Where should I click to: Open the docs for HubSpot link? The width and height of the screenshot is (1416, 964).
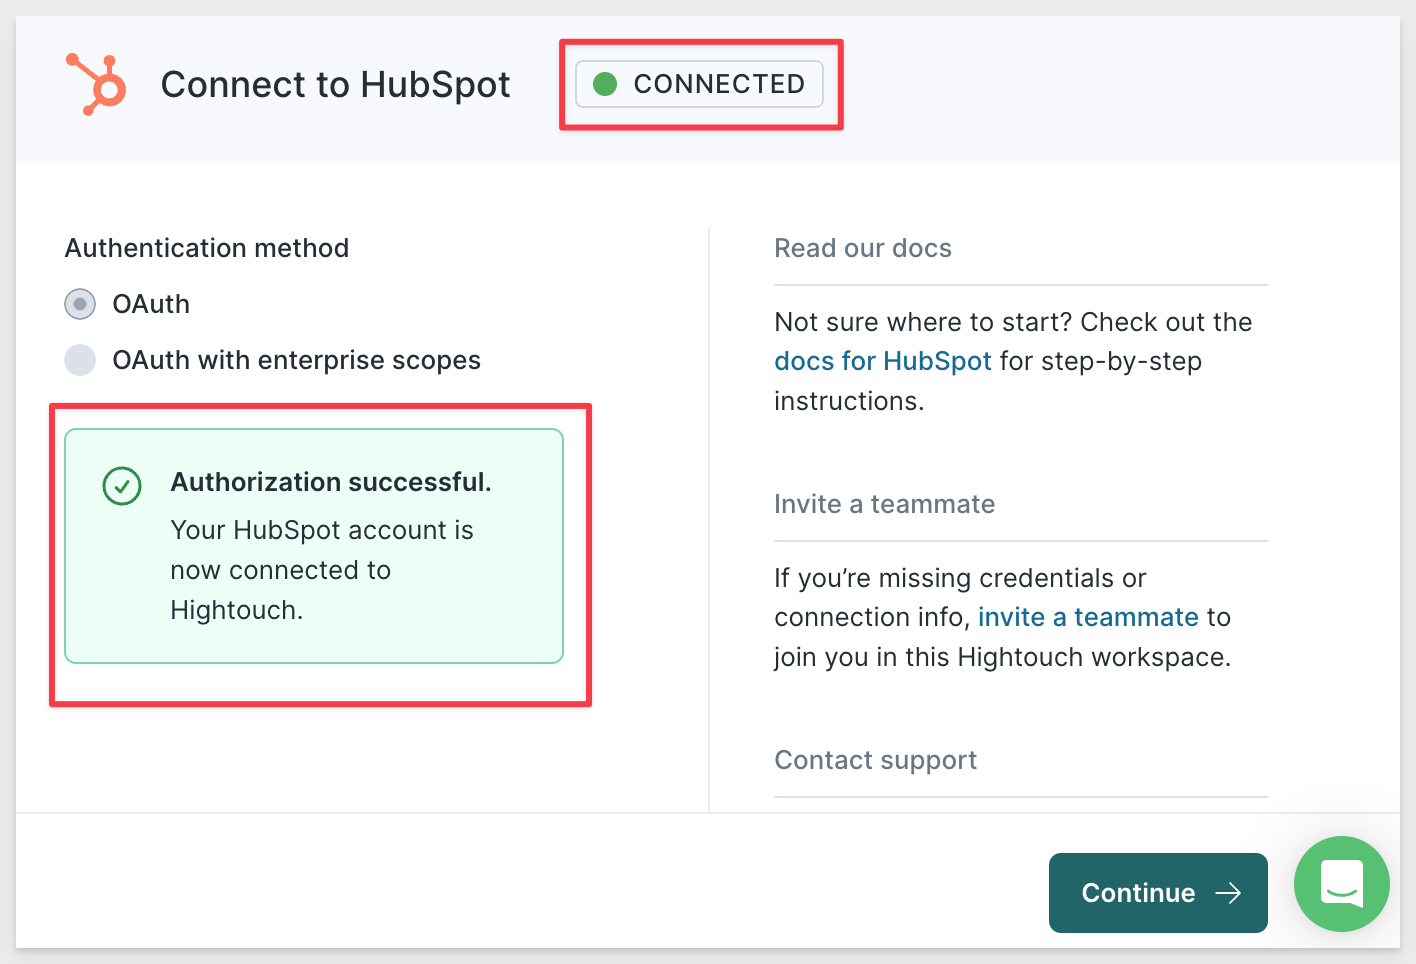(x=883, y=361)
